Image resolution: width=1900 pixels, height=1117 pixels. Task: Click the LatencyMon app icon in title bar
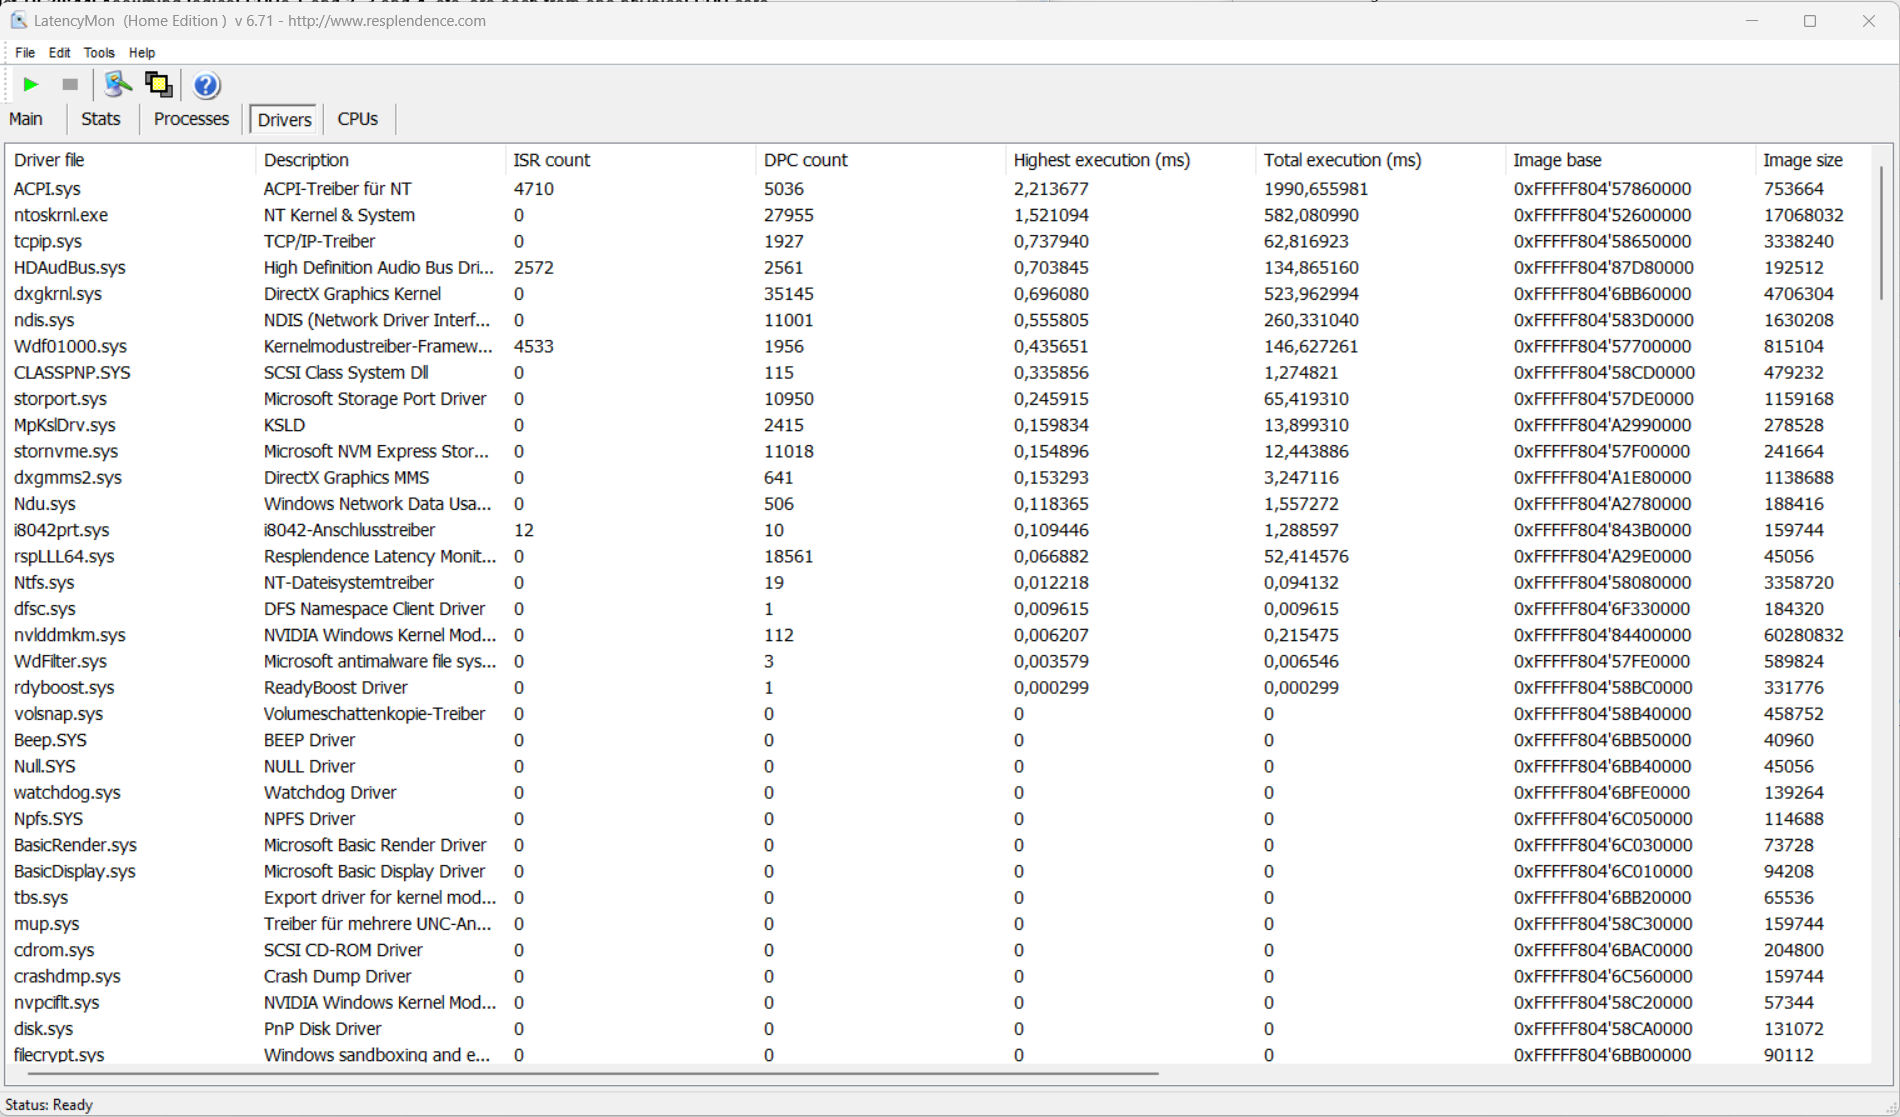tap(18, 20)
